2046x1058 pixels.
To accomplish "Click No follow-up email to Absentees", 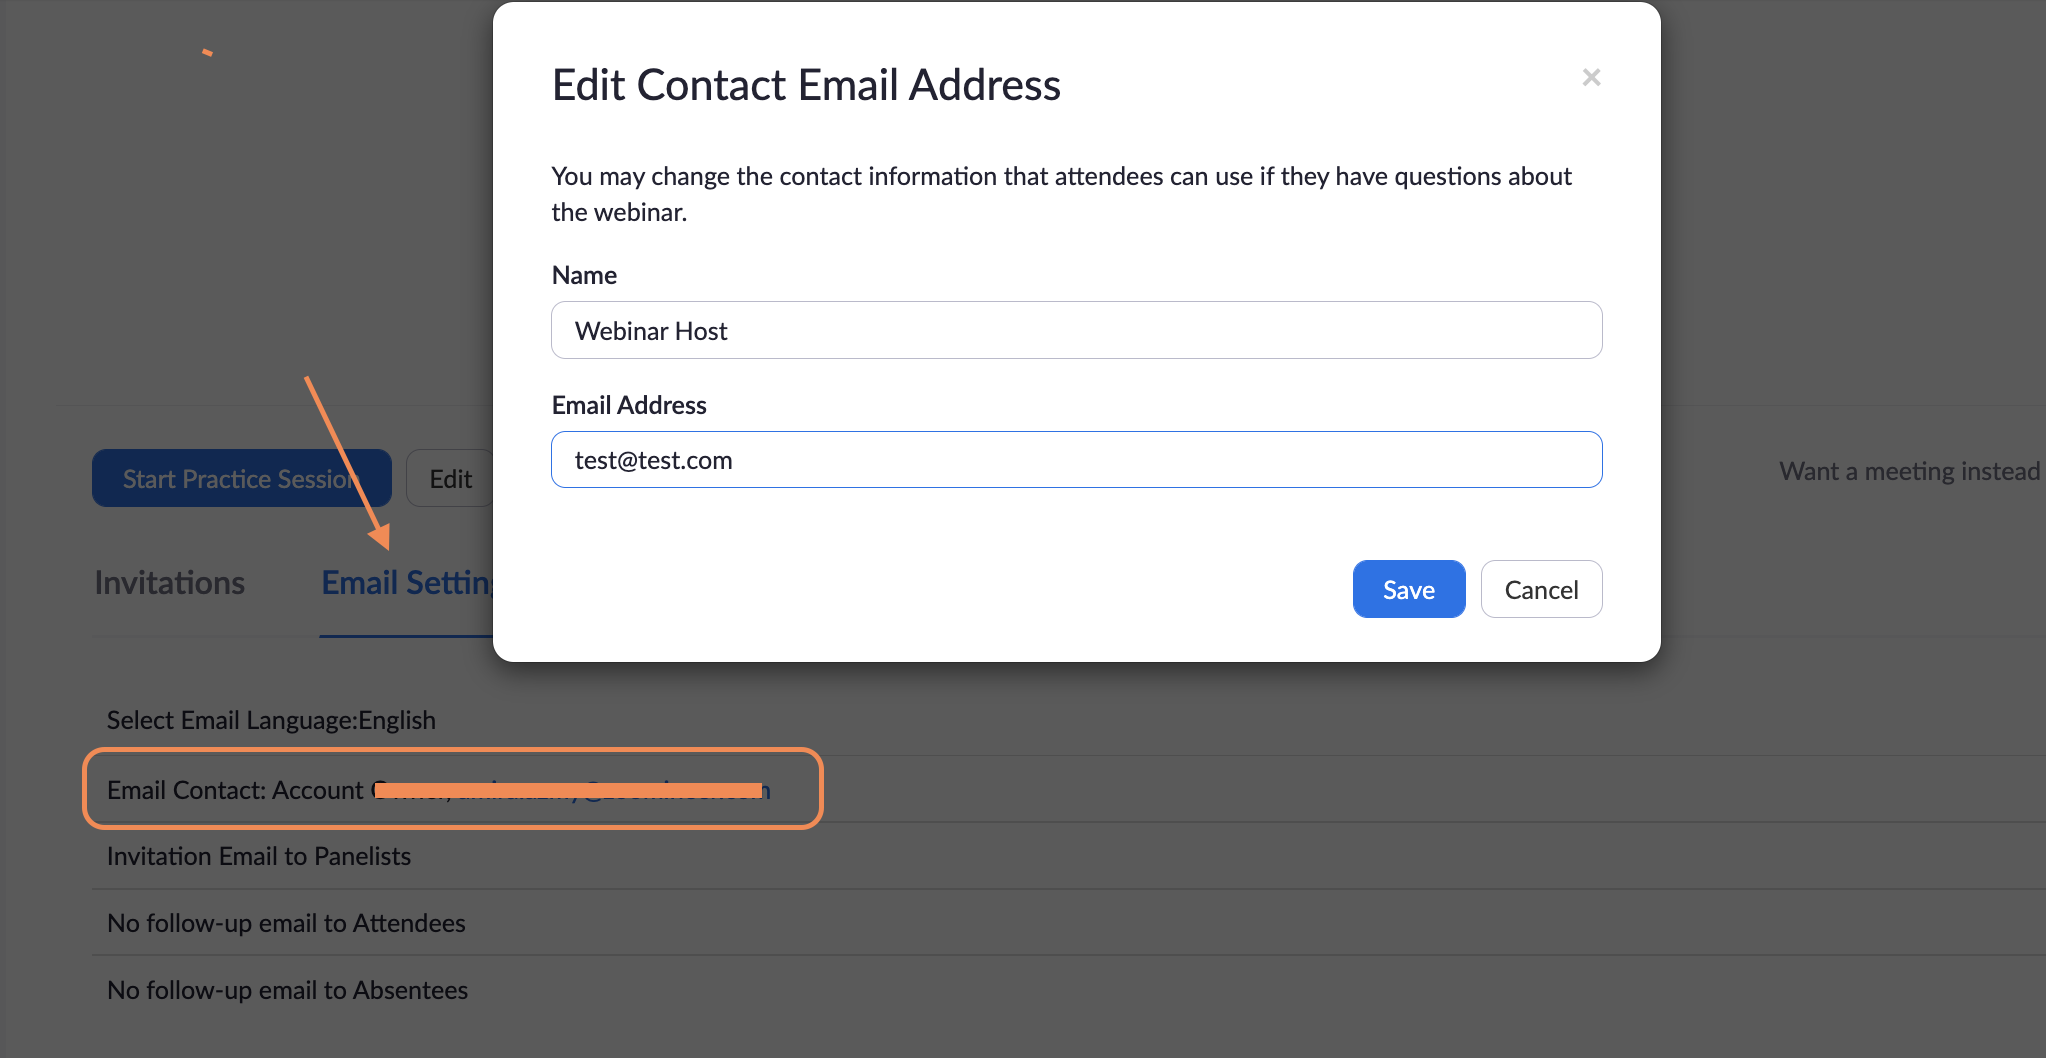I will click(287, 991).
